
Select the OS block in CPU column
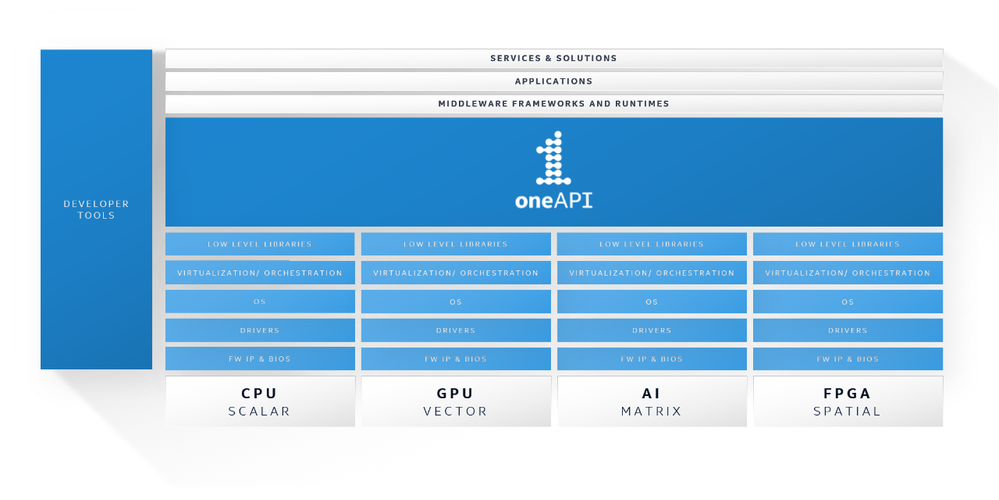(260, 302)
